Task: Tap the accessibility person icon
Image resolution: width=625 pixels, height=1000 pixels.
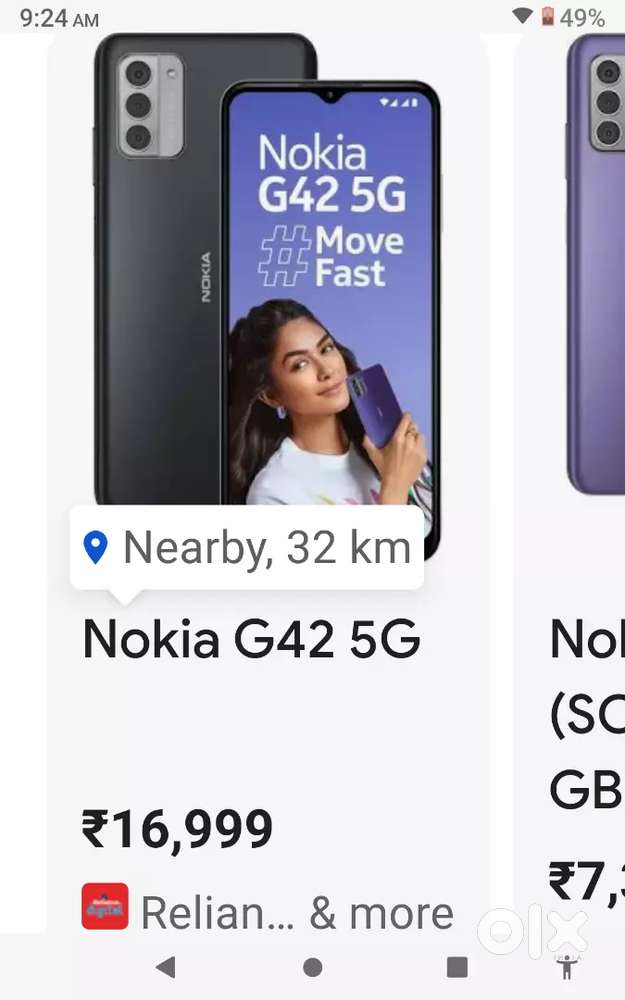Action: point(566,966)
